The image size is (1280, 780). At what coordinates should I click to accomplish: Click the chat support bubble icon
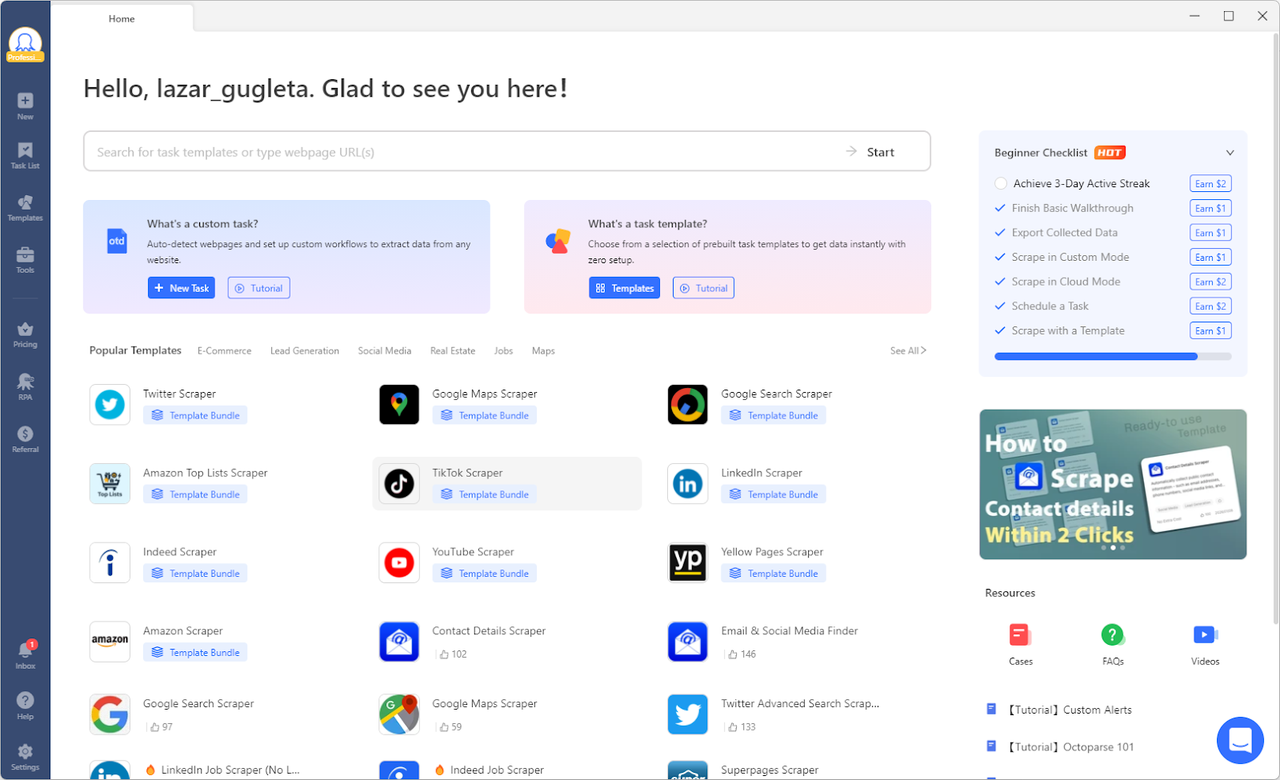pyautogui.click(x=1240, y=740)
